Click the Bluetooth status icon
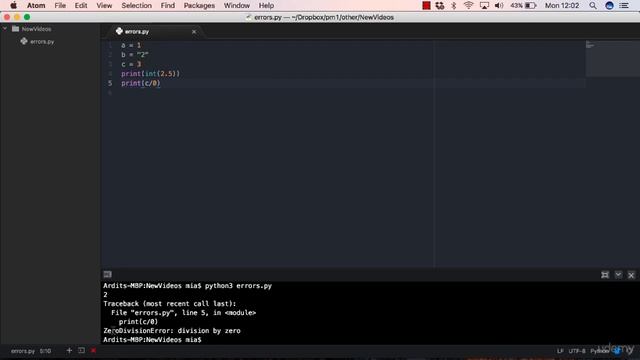The width and height of the screenshot is (640, 360). (453, 6)
